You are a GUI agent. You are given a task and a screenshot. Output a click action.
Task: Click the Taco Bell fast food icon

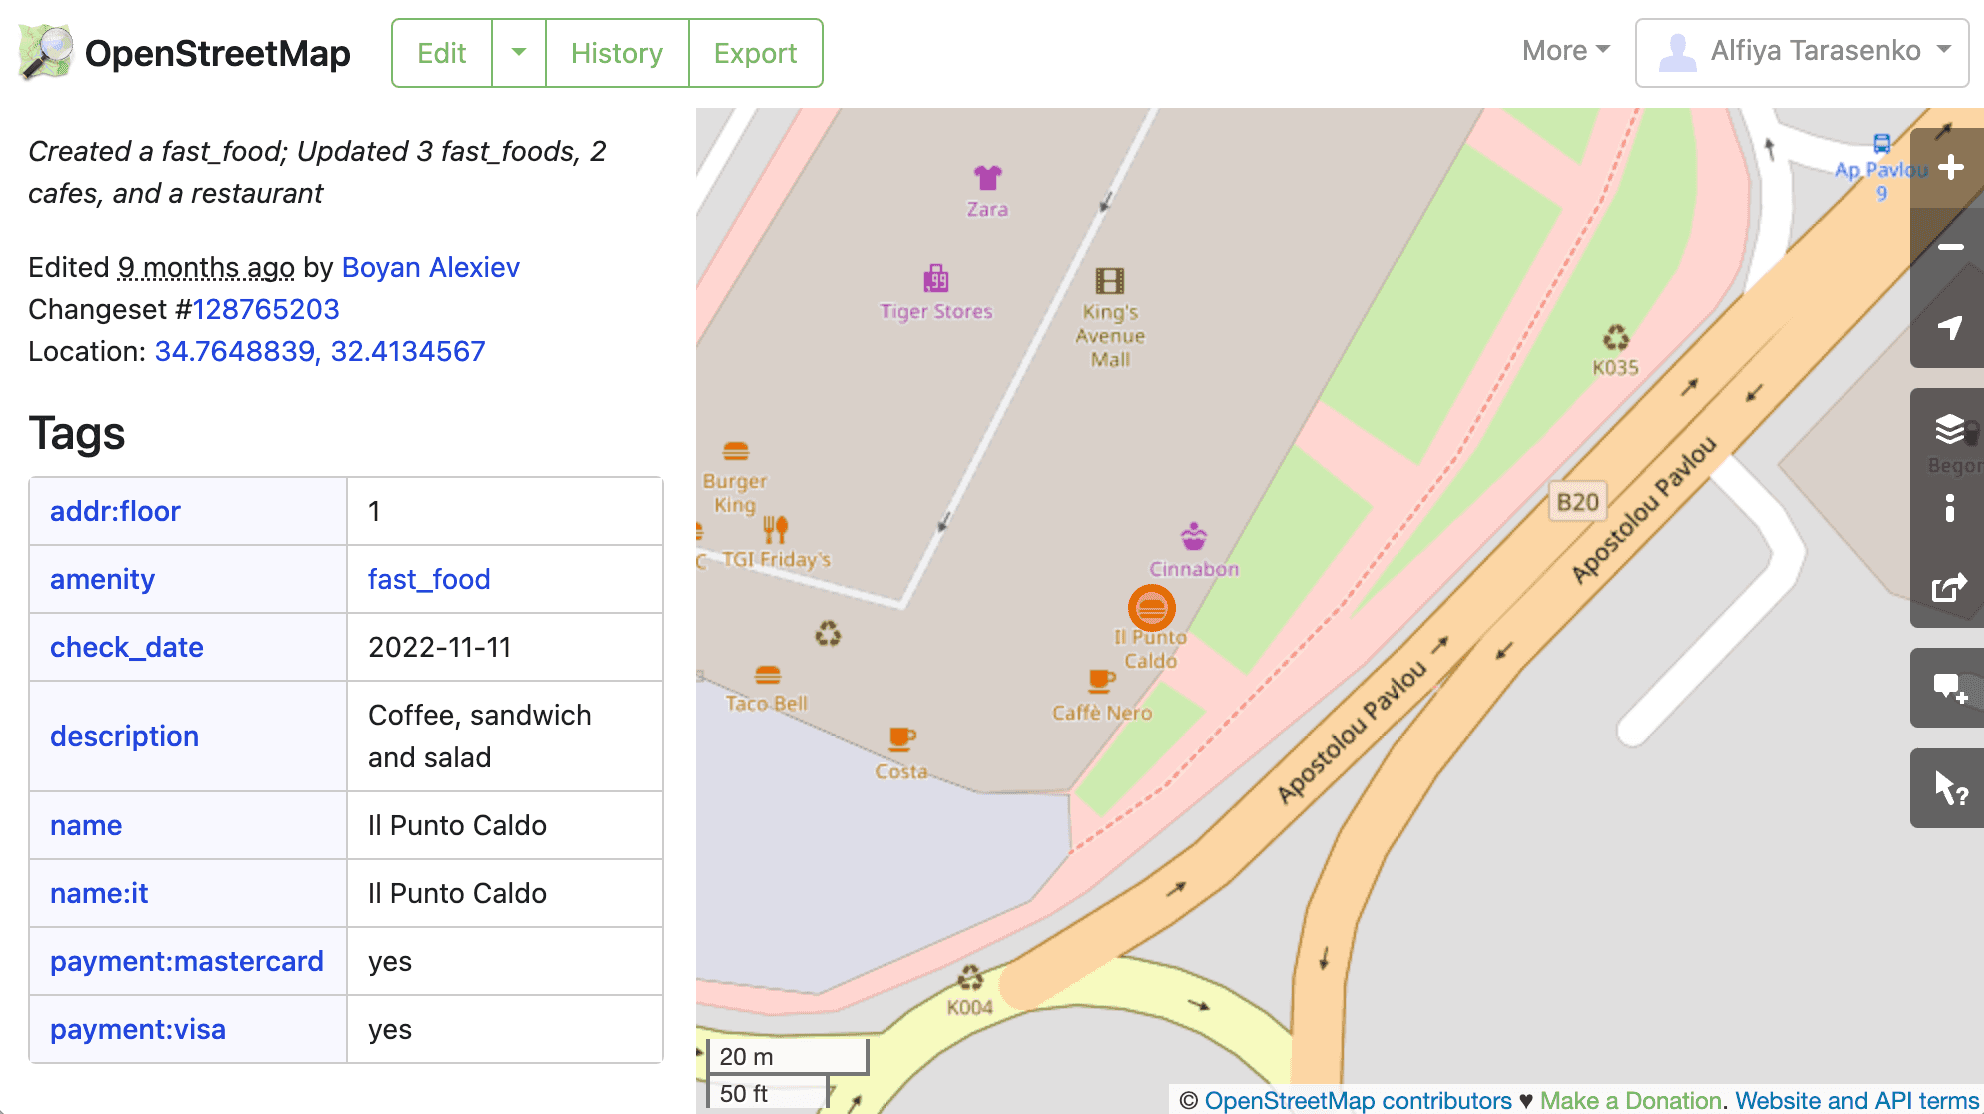(x=768, y=675)
